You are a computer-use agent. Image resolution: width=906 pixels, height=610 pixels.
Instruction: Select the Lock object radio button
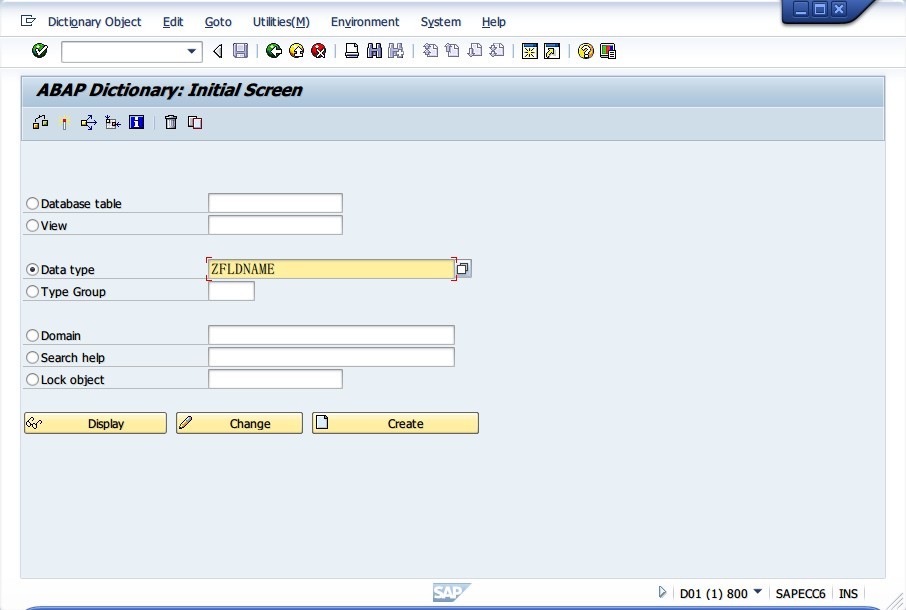[32, 380]
